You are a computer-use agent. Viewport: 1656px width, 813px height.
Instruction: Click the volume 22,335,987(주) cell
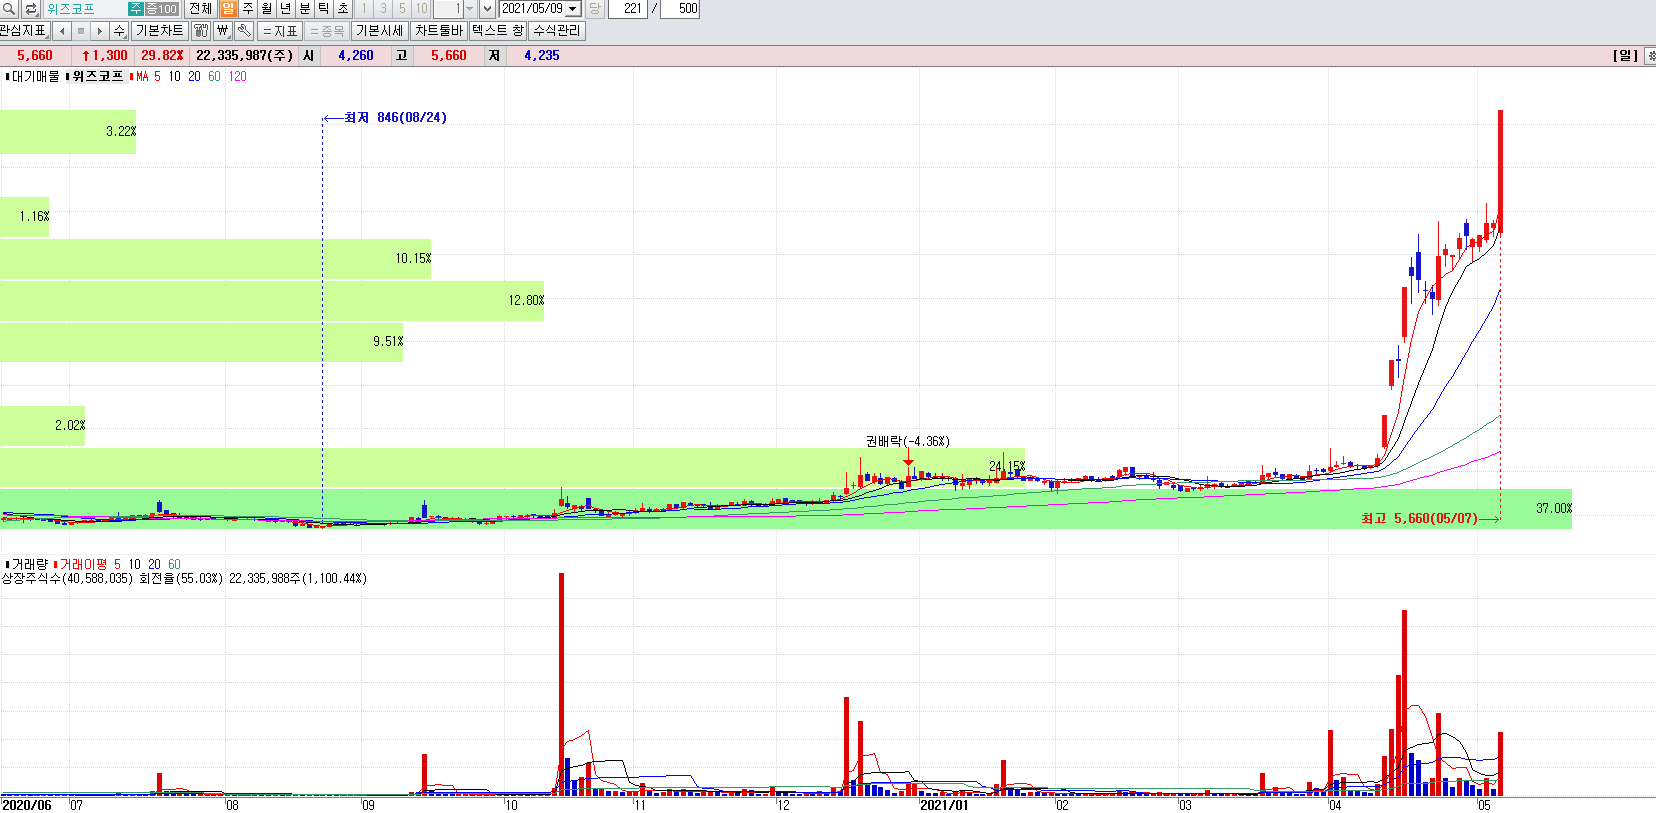point(245,56)
